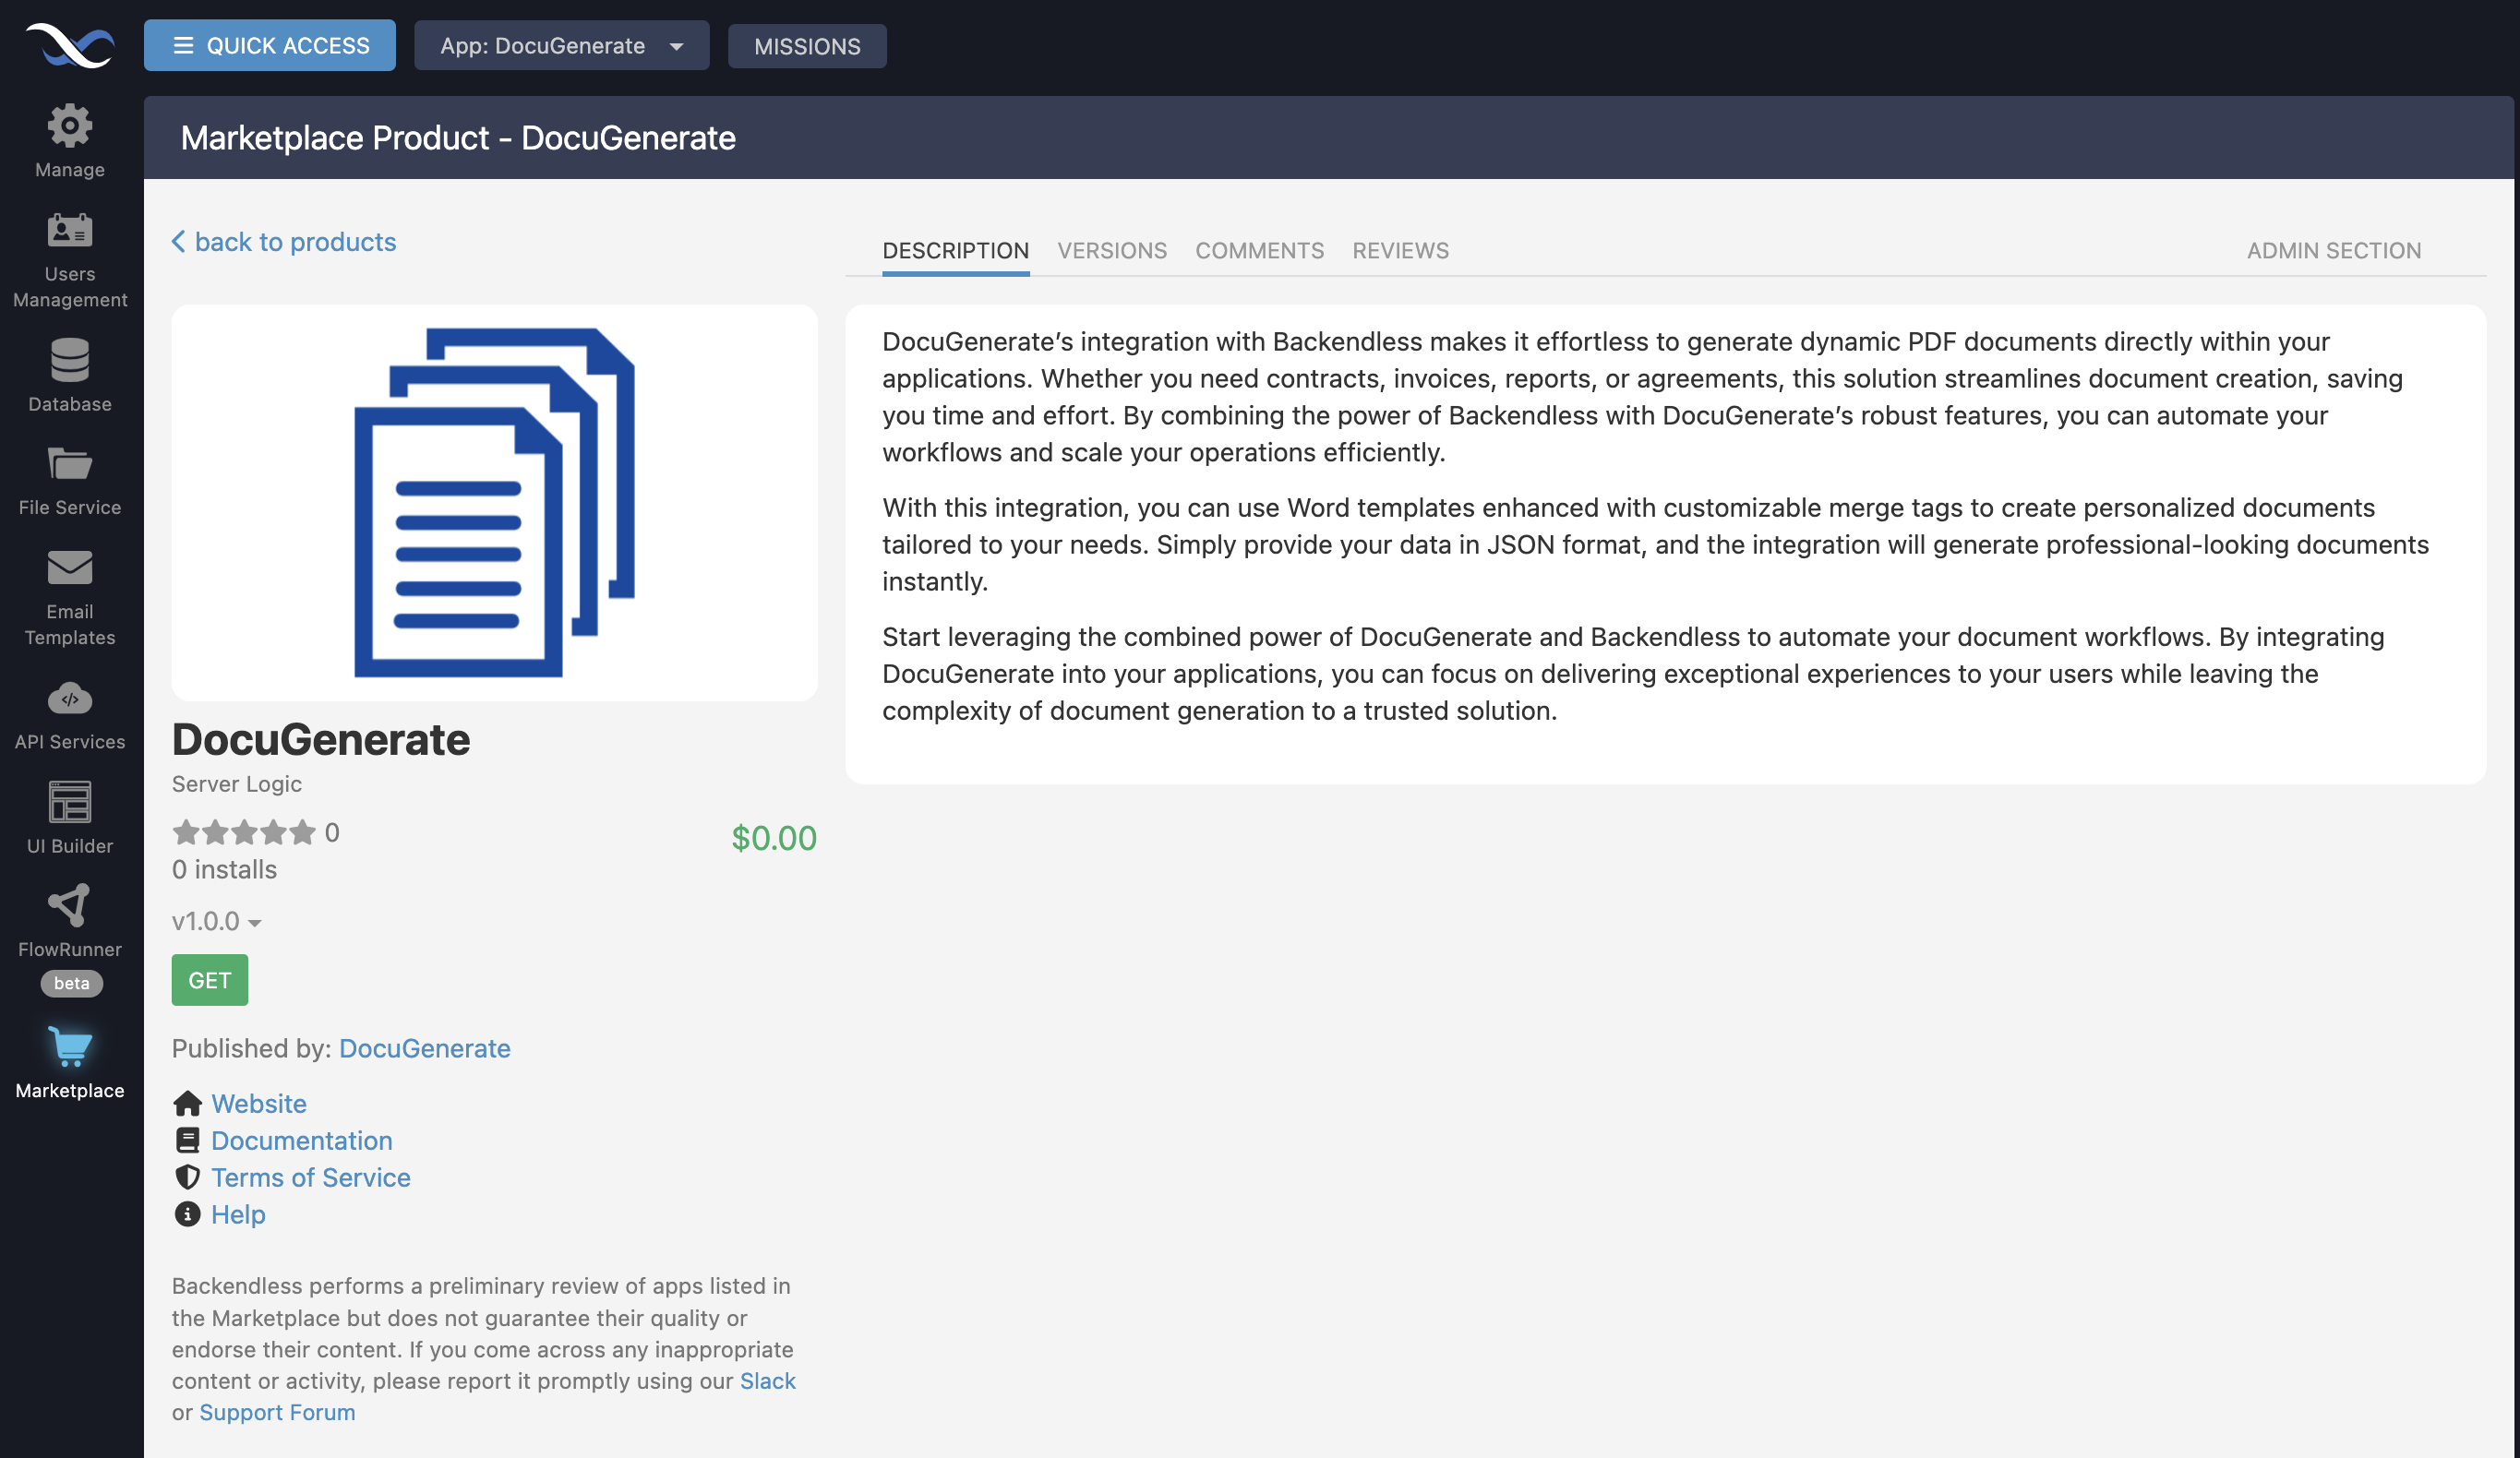Click the DocuGenerate product title

coord(320,739)
